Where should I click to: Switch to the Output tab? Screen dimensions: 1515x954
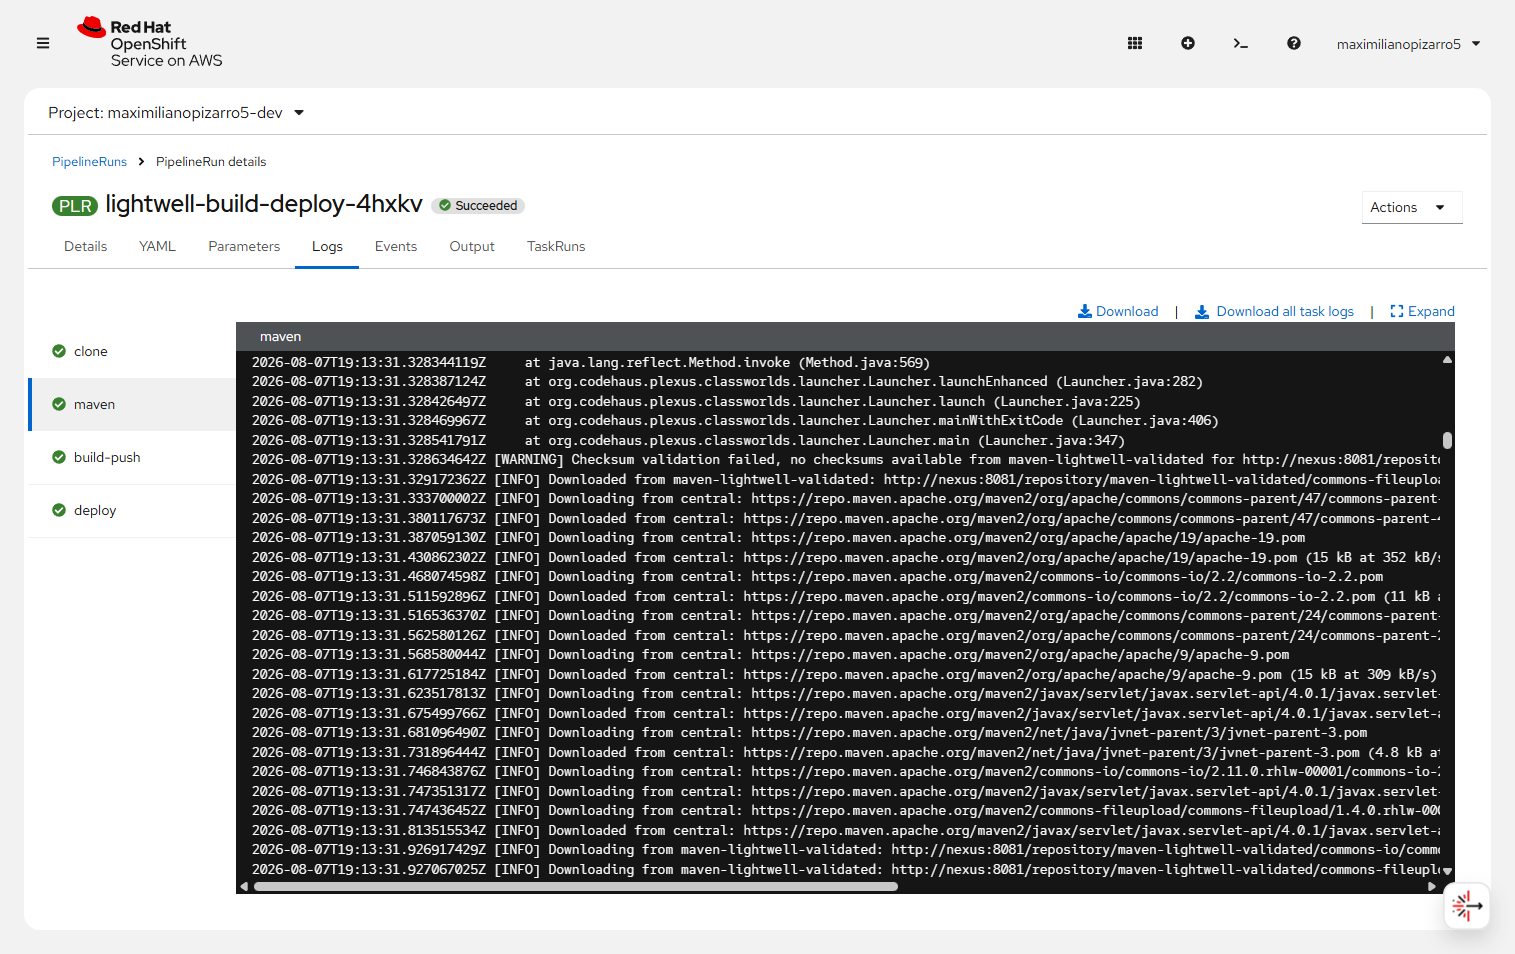click(472, 246)
